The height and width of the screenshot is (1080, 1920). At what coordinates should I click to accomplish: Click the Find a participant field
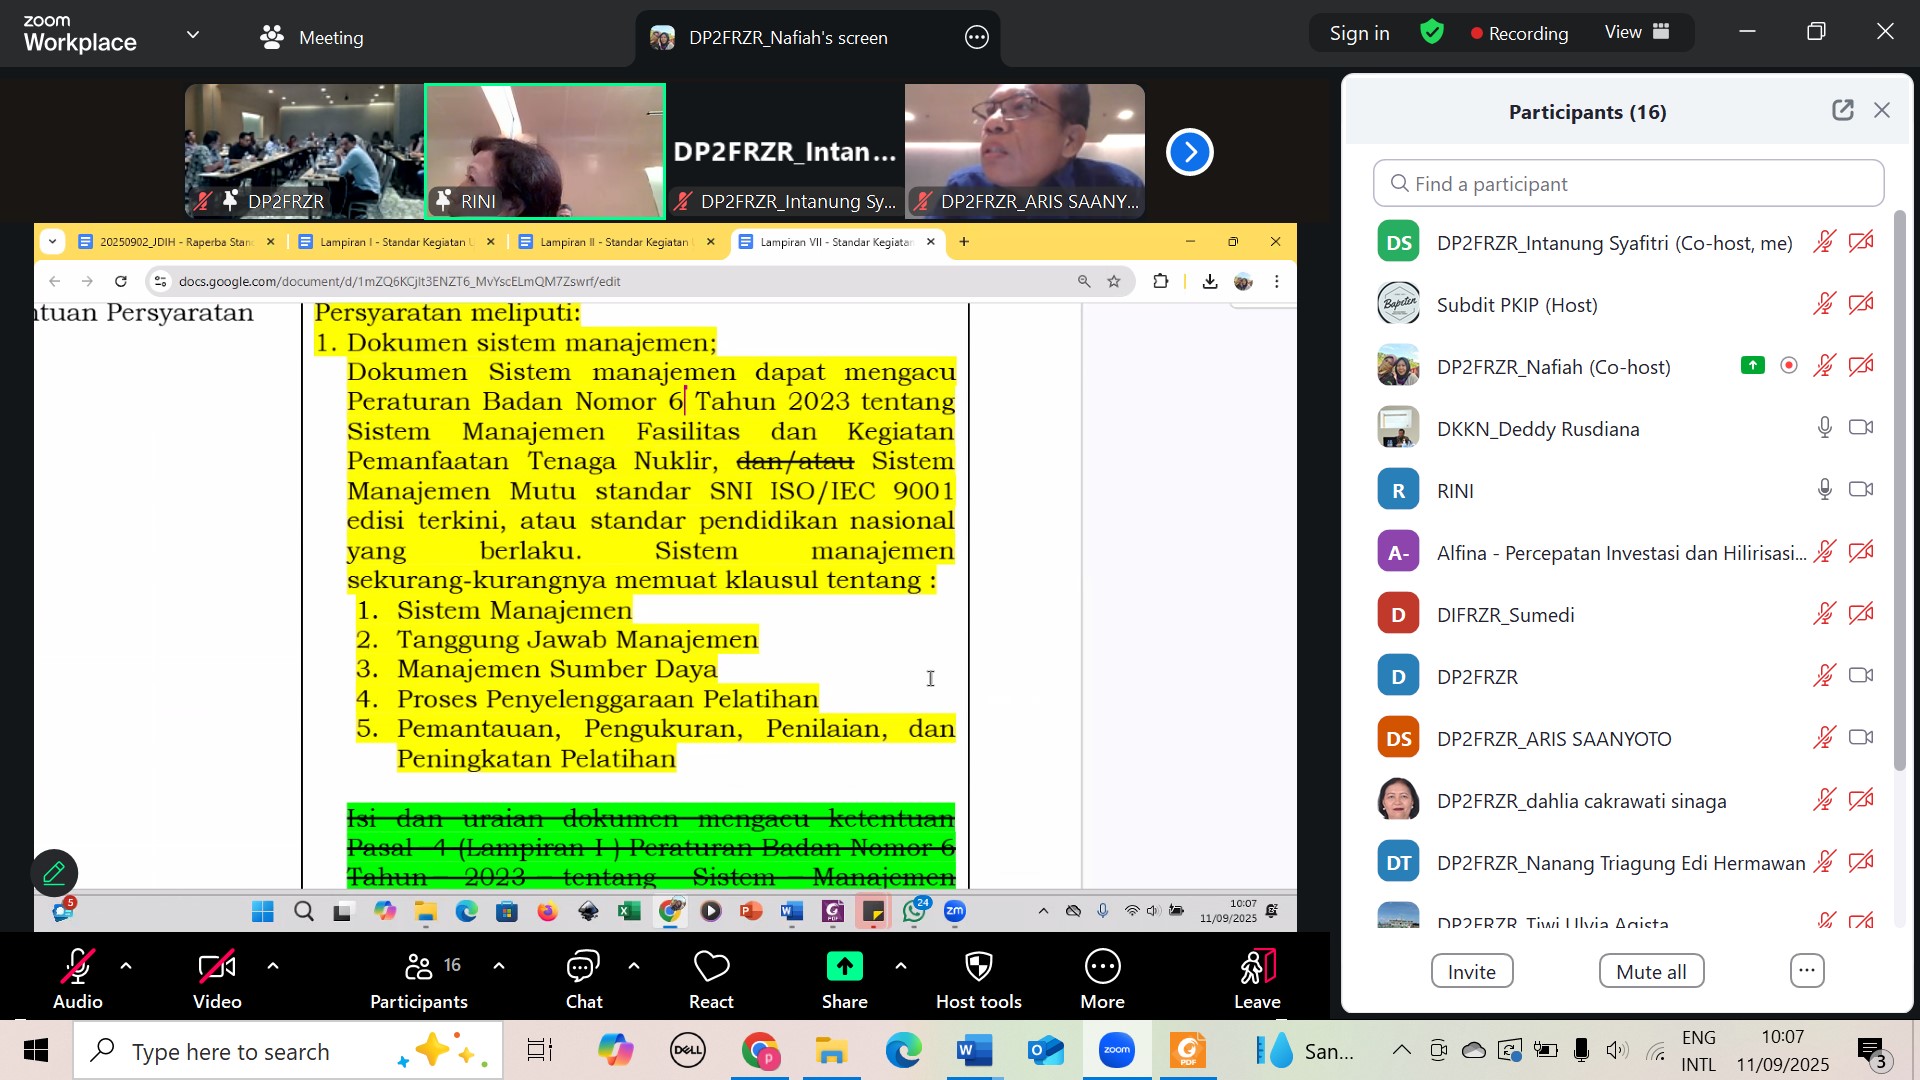(1628, 184)
